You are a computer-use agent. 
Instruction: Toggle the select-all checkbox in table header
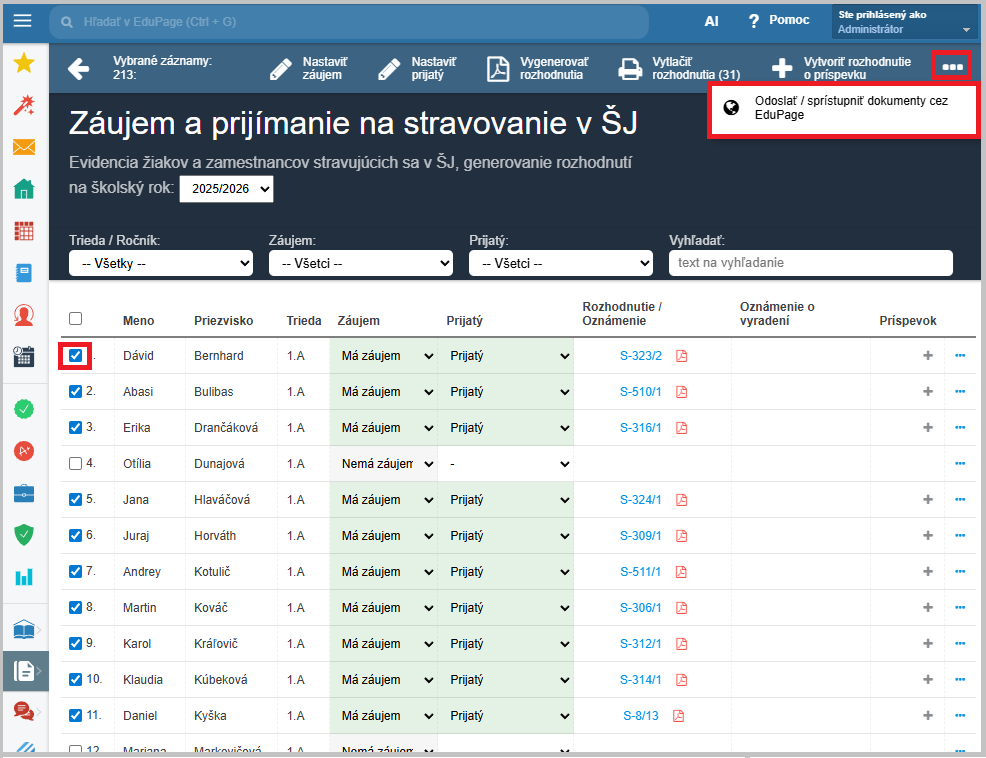76,319
